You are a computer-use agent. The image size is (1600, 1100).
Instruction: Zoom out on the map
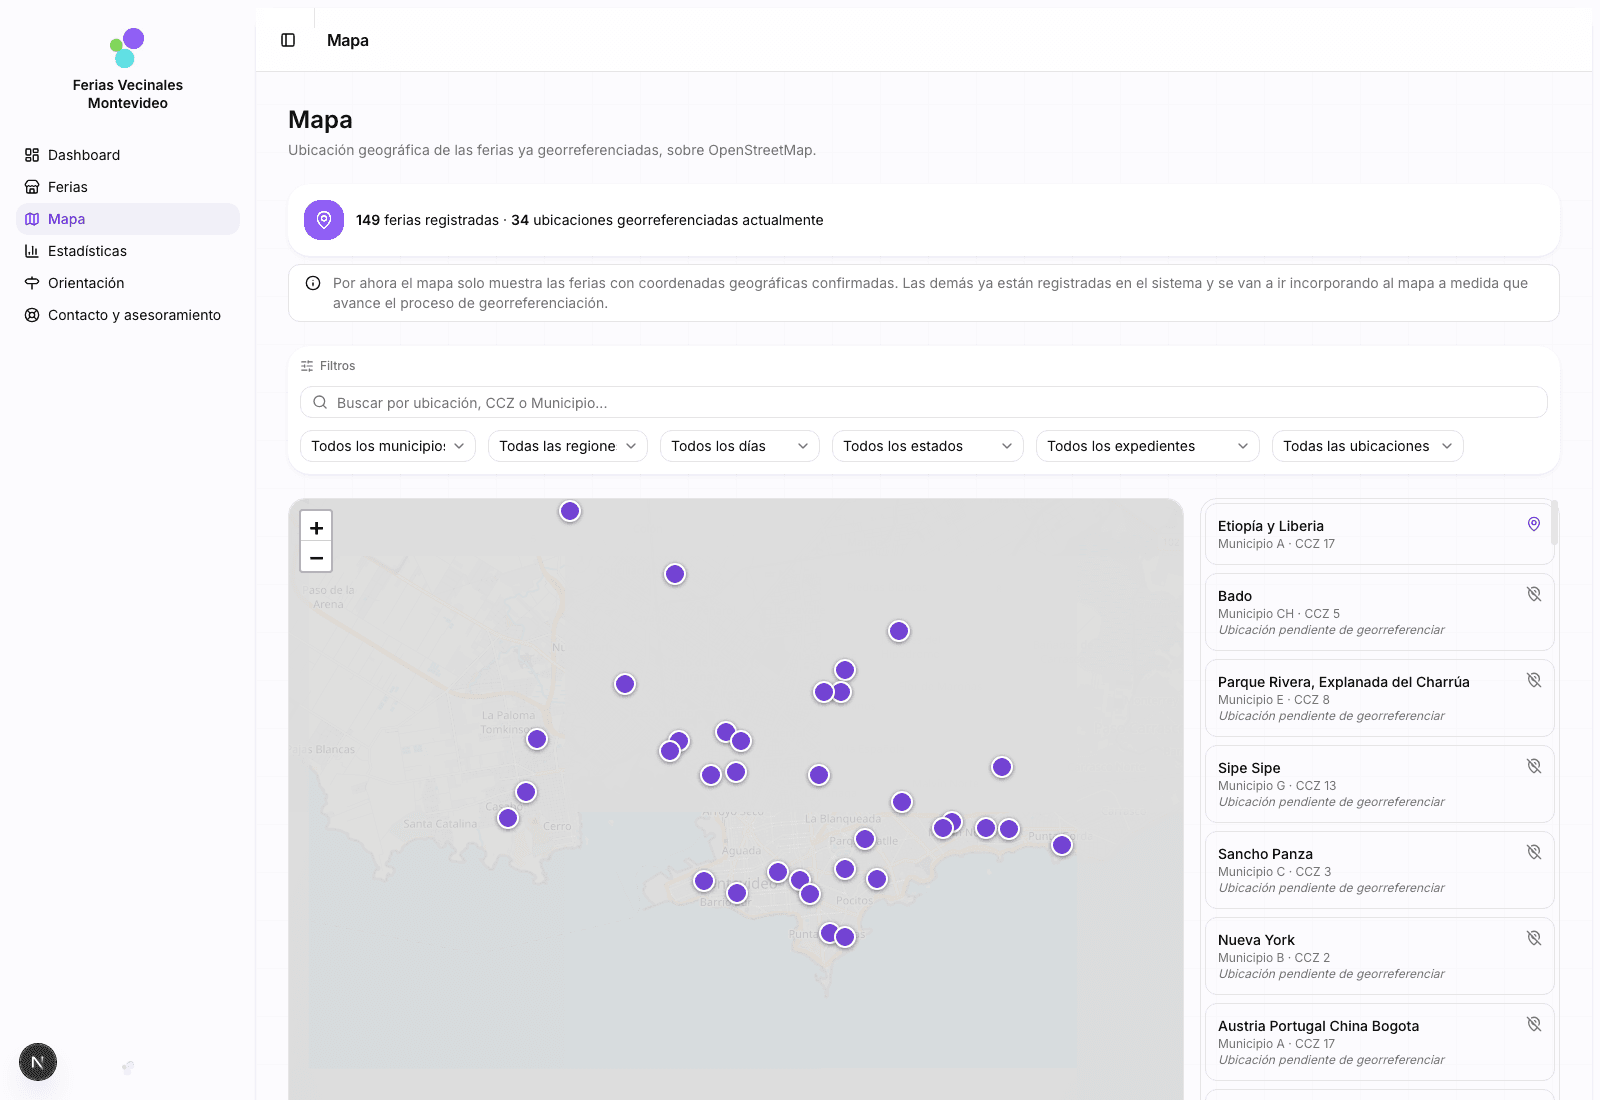[316, 557]
